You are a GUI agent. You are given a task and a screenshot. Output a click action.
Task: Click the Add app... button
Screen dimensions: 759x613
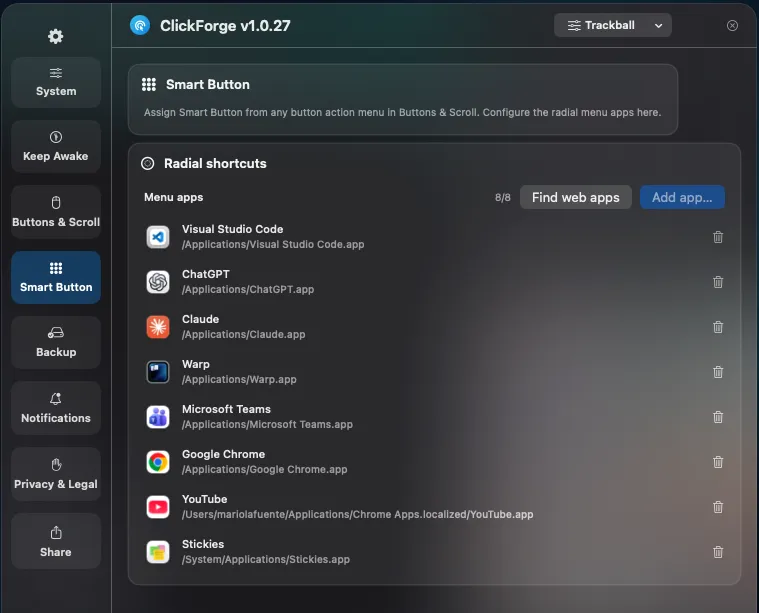point(682,197)
